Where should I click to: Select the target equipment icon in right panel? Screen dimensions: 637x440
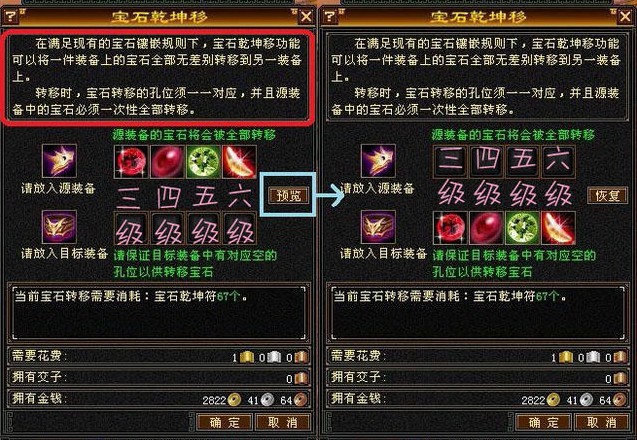tap(378, 227)
